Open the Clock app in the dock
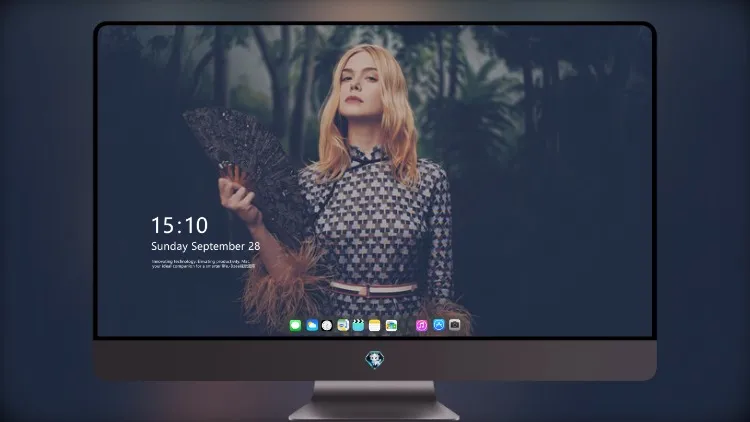This screenshot has width=750, height=422. (x=327, y=325)
